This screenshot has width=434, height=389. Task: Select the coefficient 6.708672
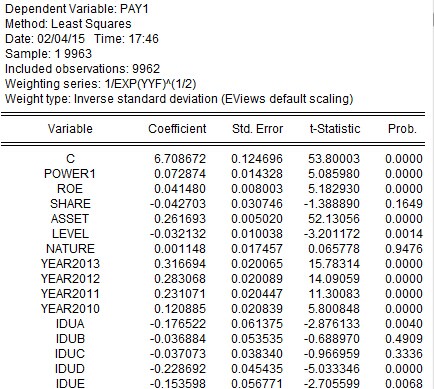(x=180, y=159)
